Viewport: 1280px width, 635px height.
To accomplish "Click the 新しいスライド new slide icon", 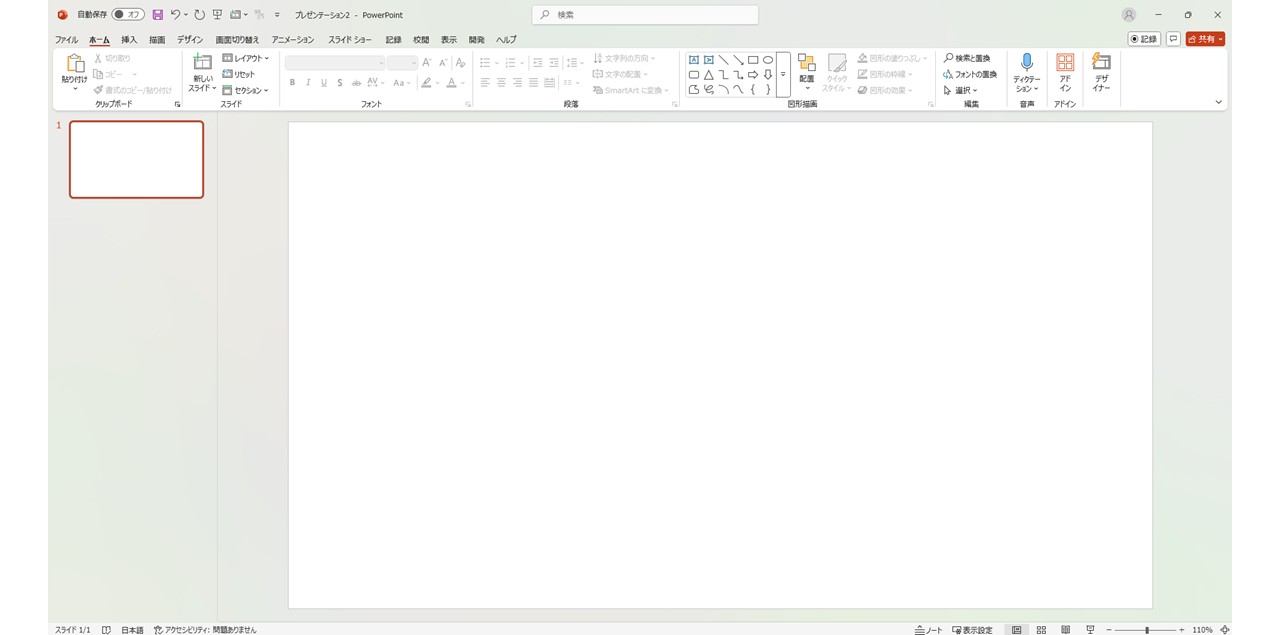I will pos(203,63).
